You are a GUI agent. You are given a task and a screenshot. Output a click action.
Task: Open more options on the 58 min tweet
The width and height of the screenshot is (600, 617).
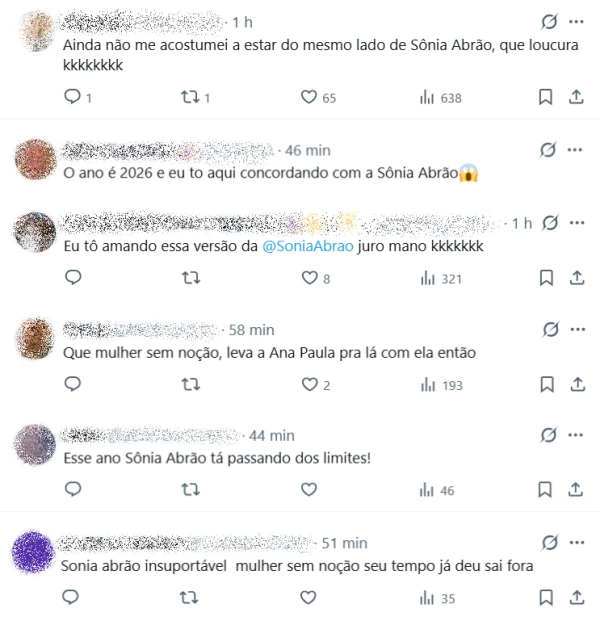(578, 329)
